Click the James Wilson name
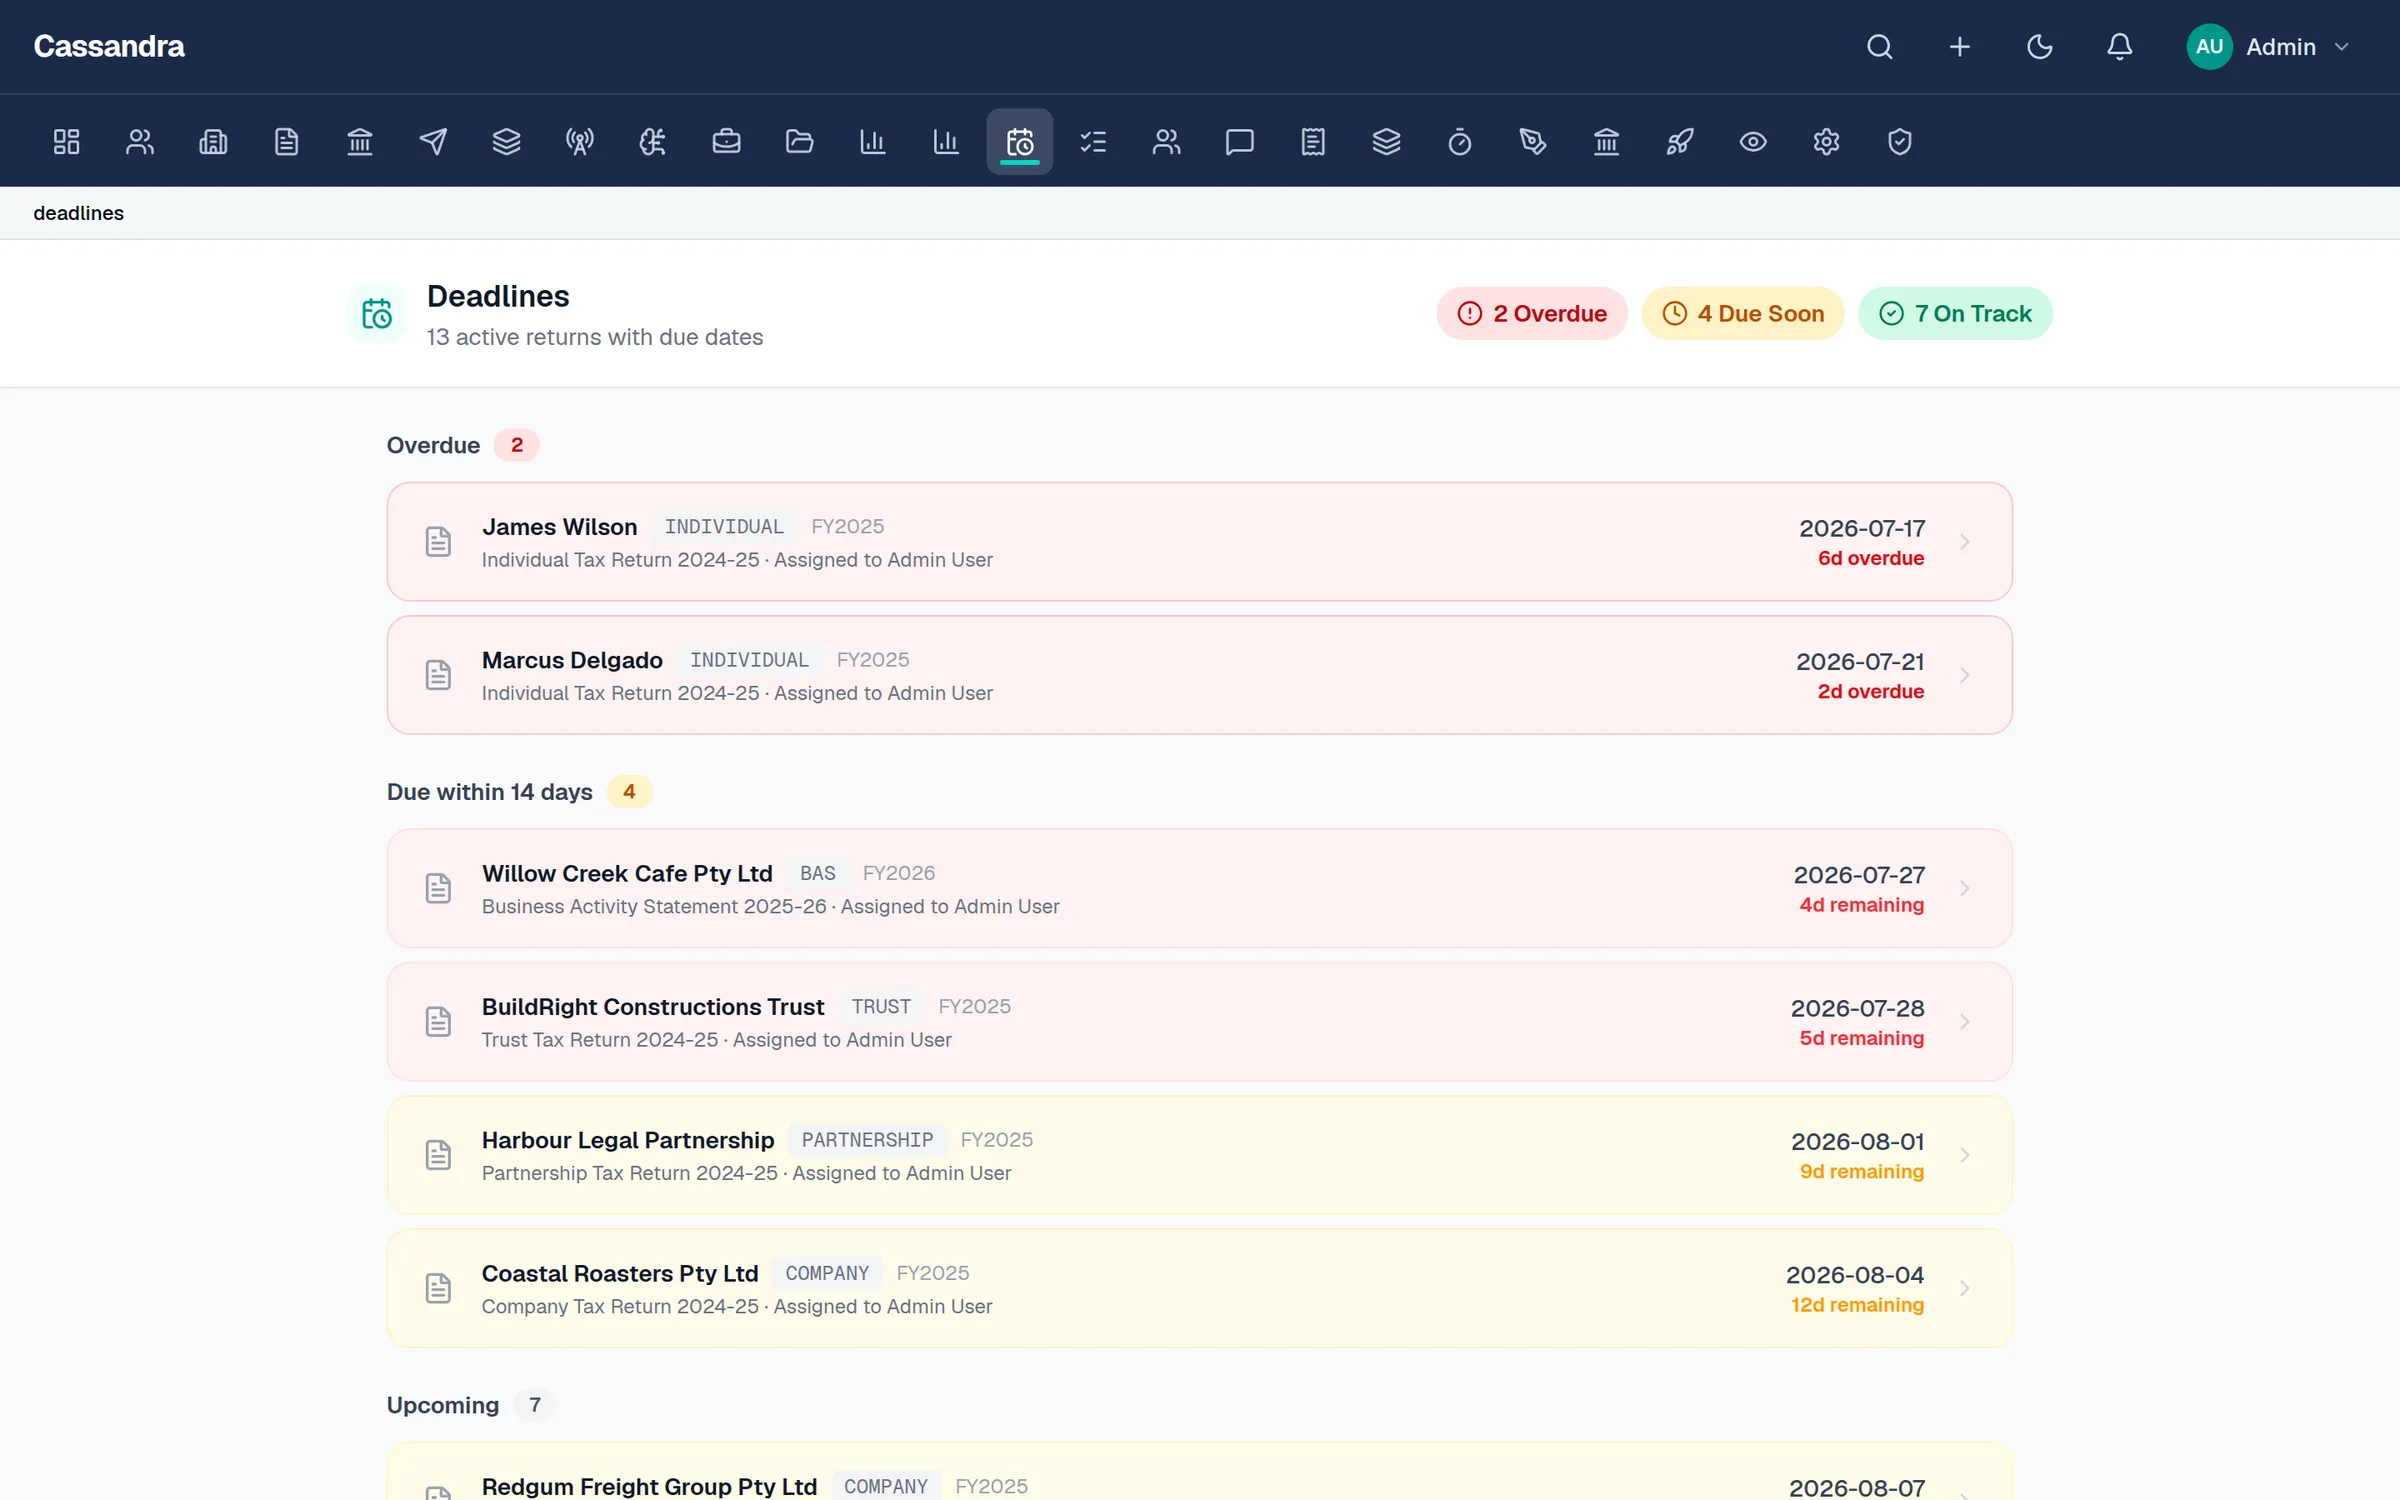Screen dimensions: 2400x1500 point(559,527)
